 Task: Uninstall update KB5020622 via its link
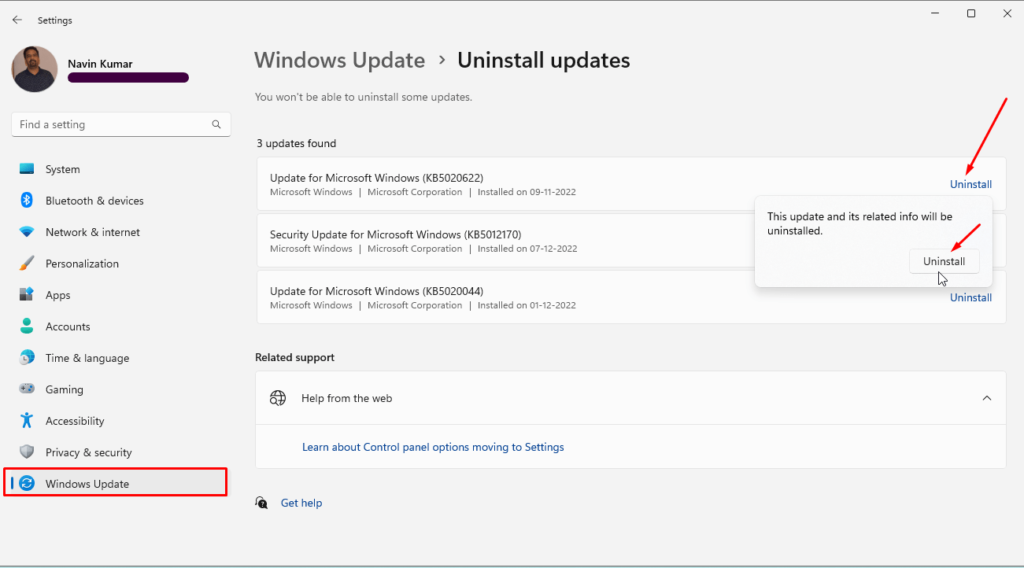point(970,184)
